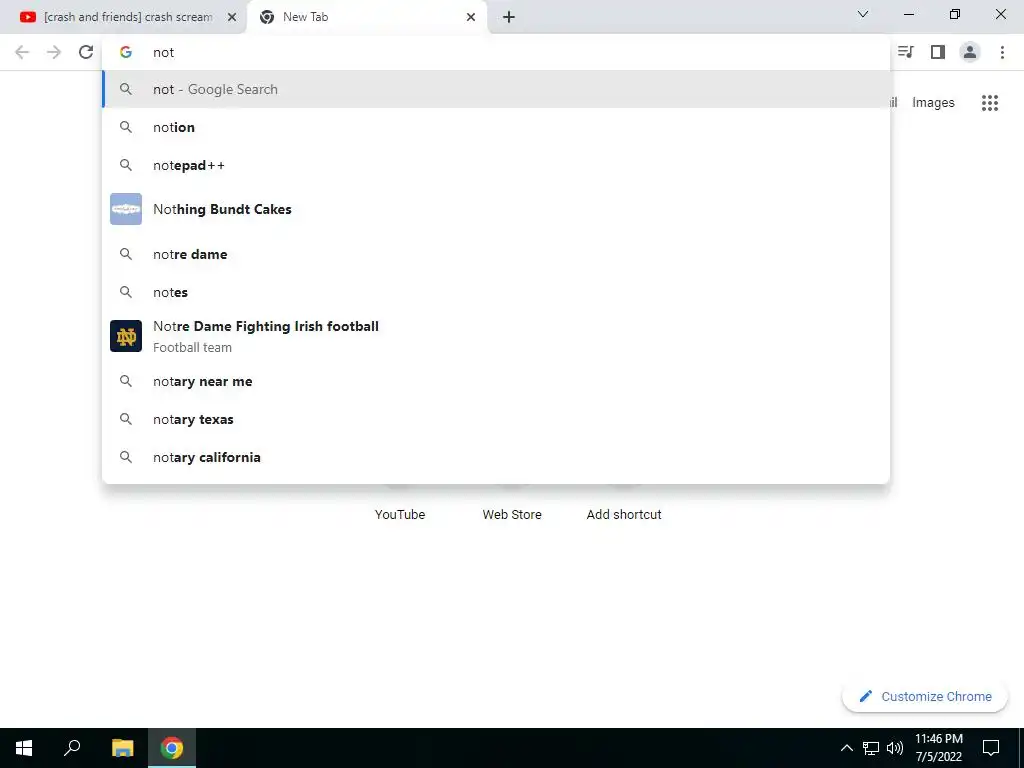Click Add shortcut
Image resolution: width=1024 pixels, height=768 pixels.
click(x=624, y=514)
